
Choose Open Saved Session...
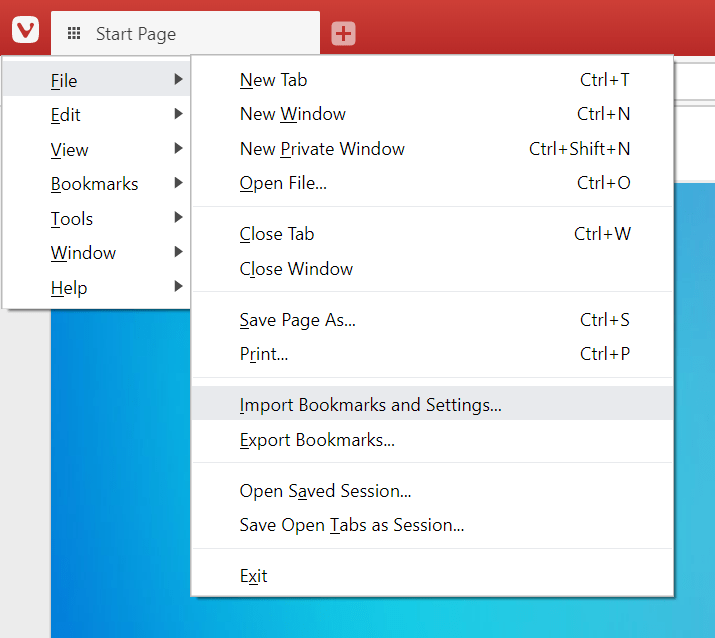click(x=432, y=491)
